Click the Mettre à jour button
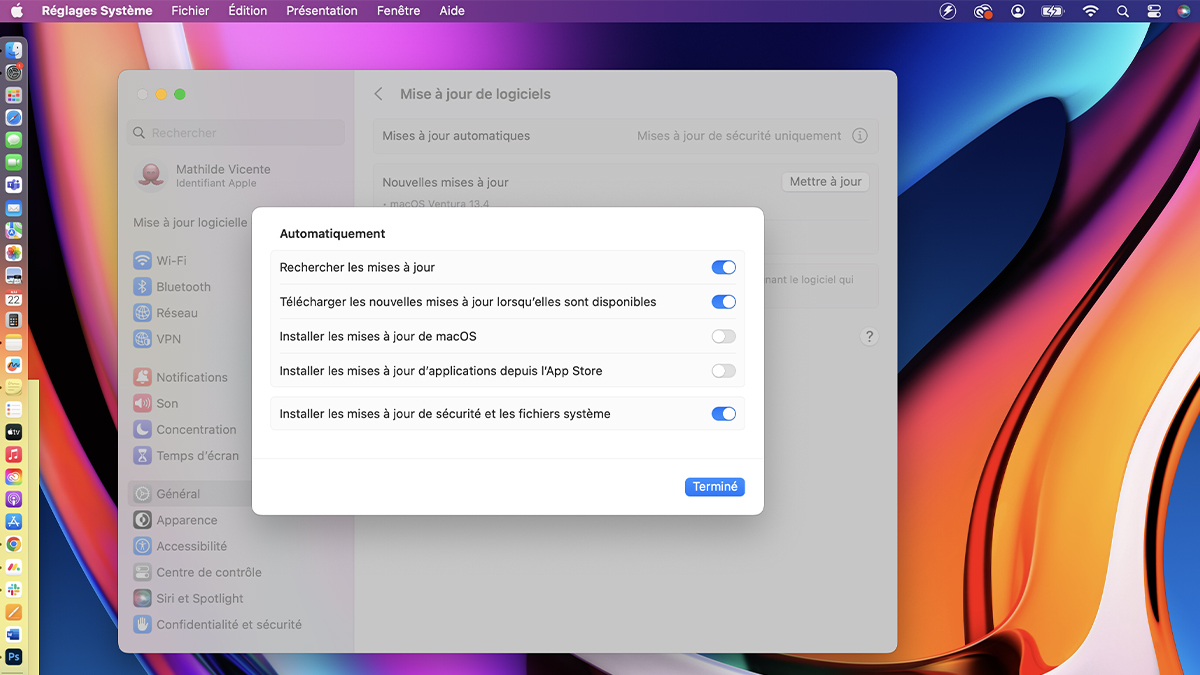This screenshot has width=1200, height=675. point(825,182)
